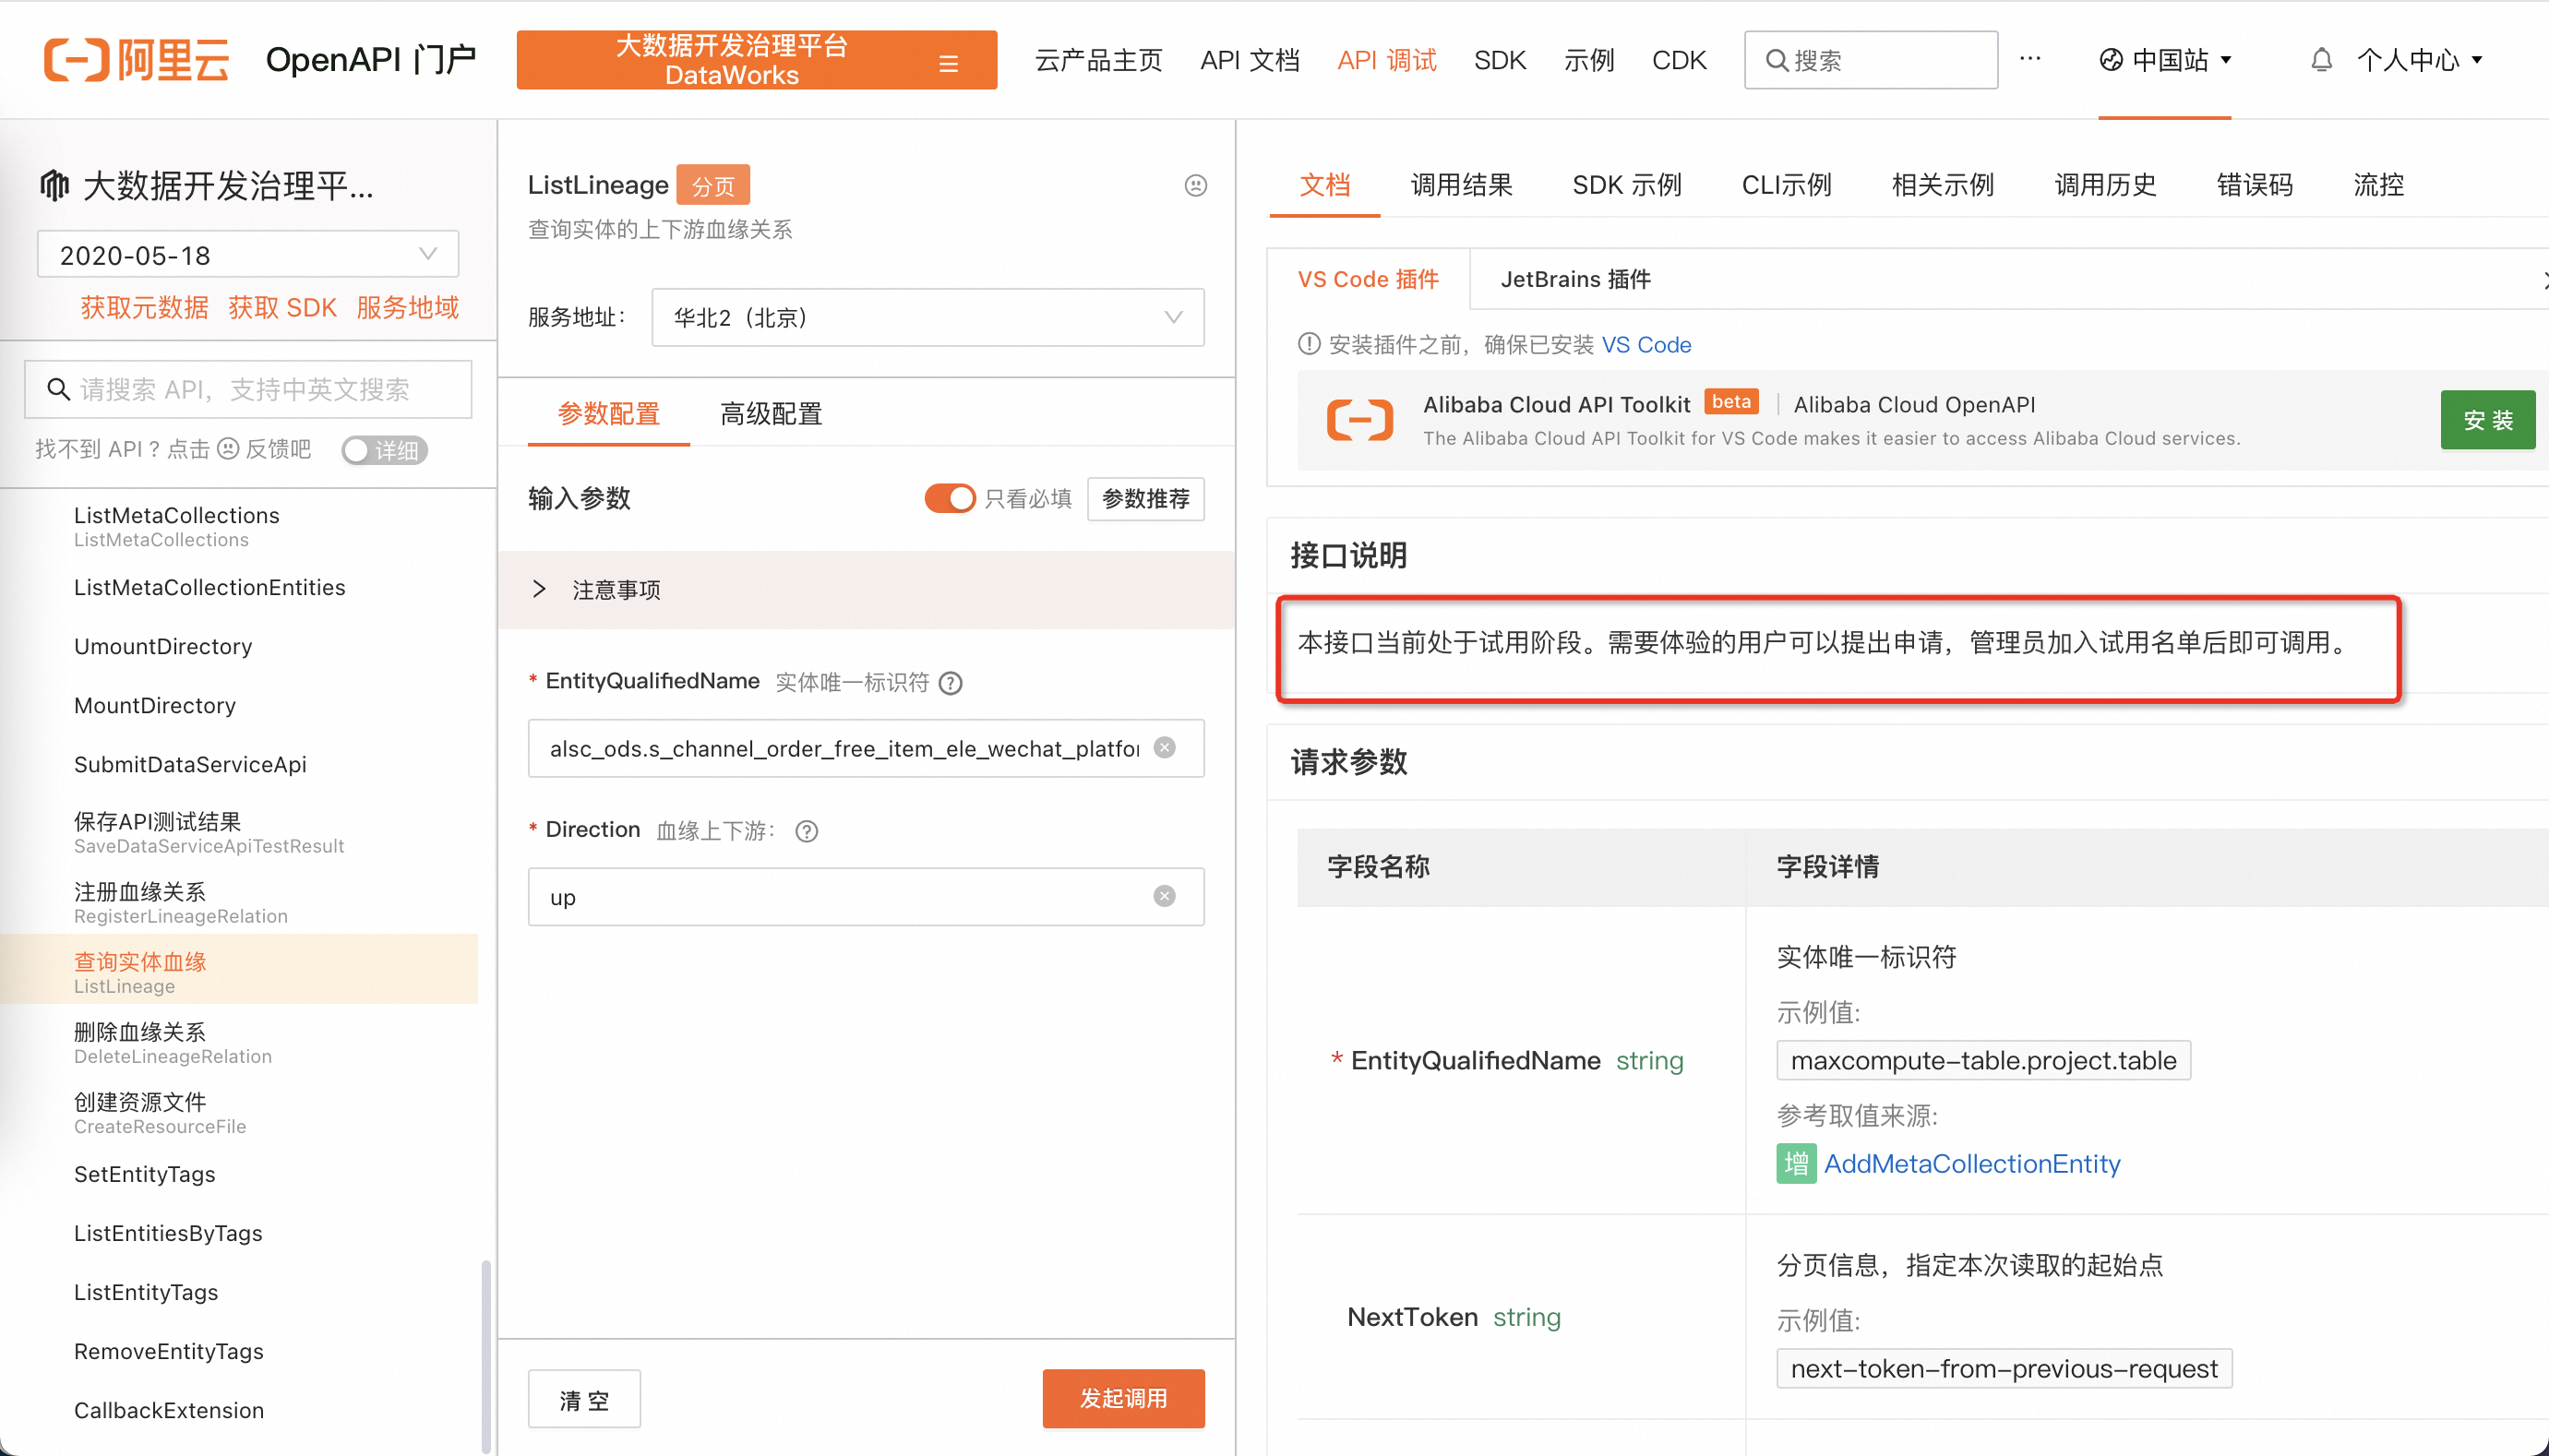The height and width of the screenshot is (1456, 2549).
Task: Open the DataWorks product hamburger menu
Action: (x=948, y=64)
